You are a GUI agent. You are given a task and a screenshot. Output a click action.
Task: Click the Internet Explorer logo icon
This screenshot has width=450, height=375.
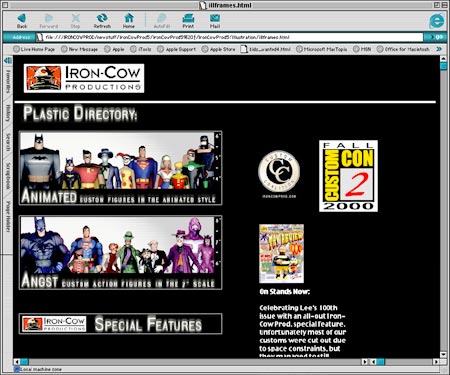(x=437, y=21)
